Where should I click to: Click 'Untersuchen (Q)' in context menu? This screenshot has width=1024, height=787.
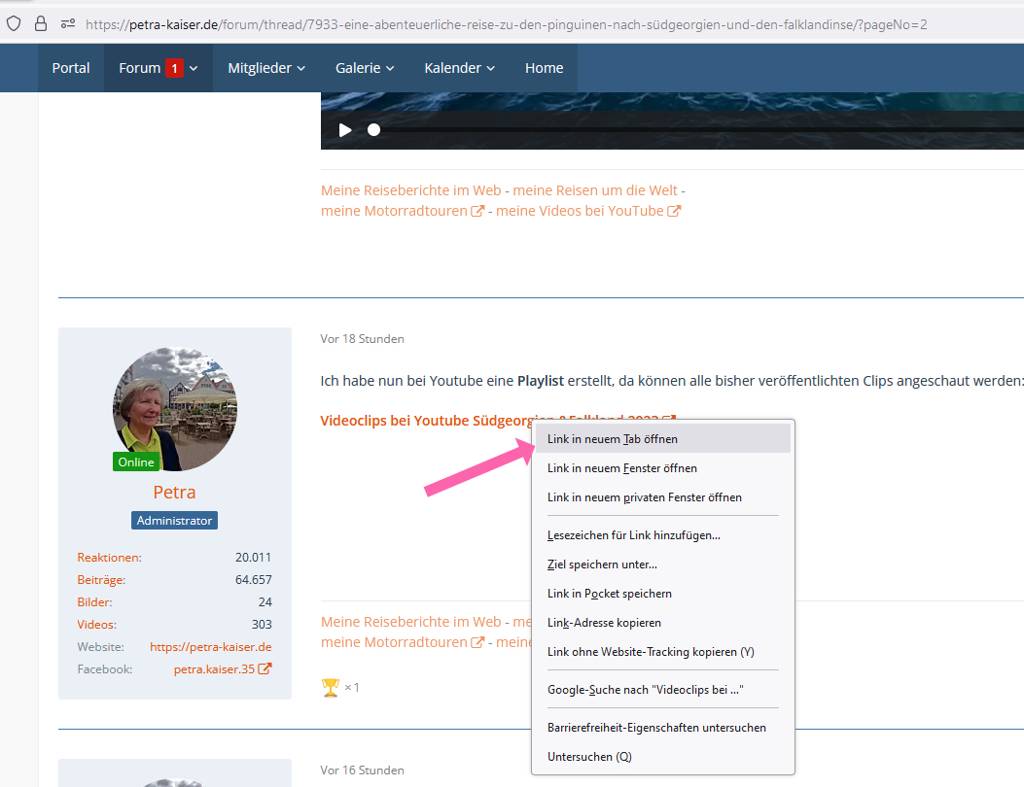589,757
